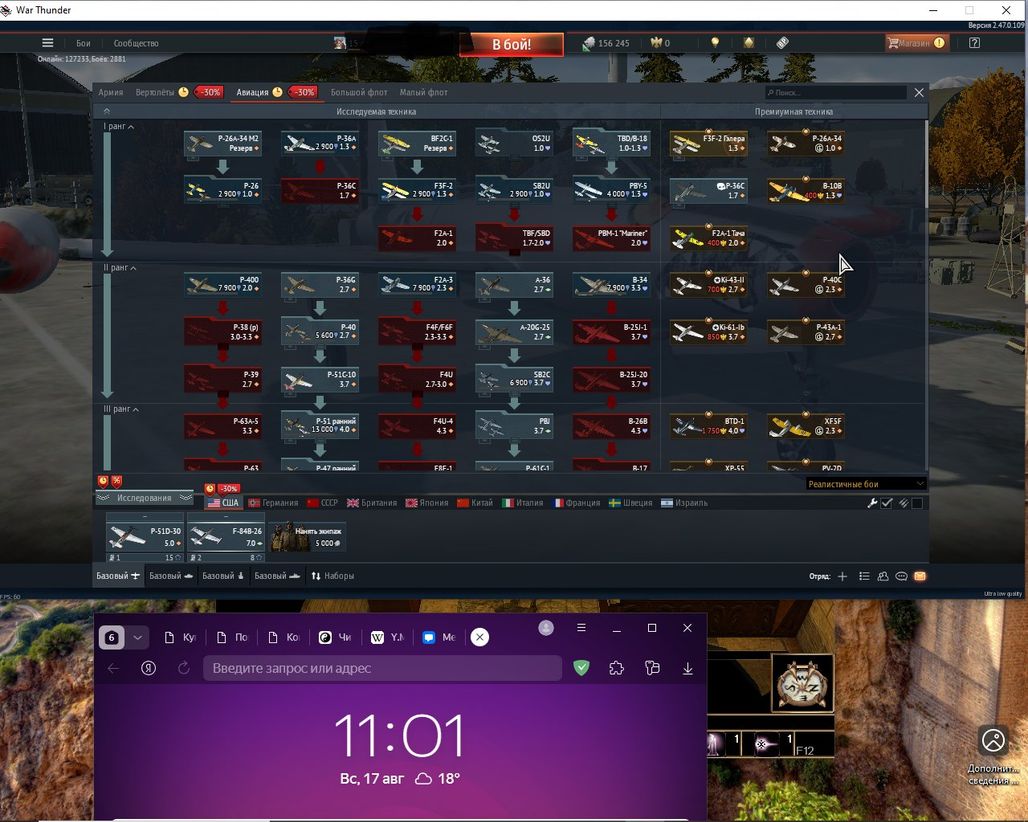Click the light bulb icon in top bar

(715, 43)
